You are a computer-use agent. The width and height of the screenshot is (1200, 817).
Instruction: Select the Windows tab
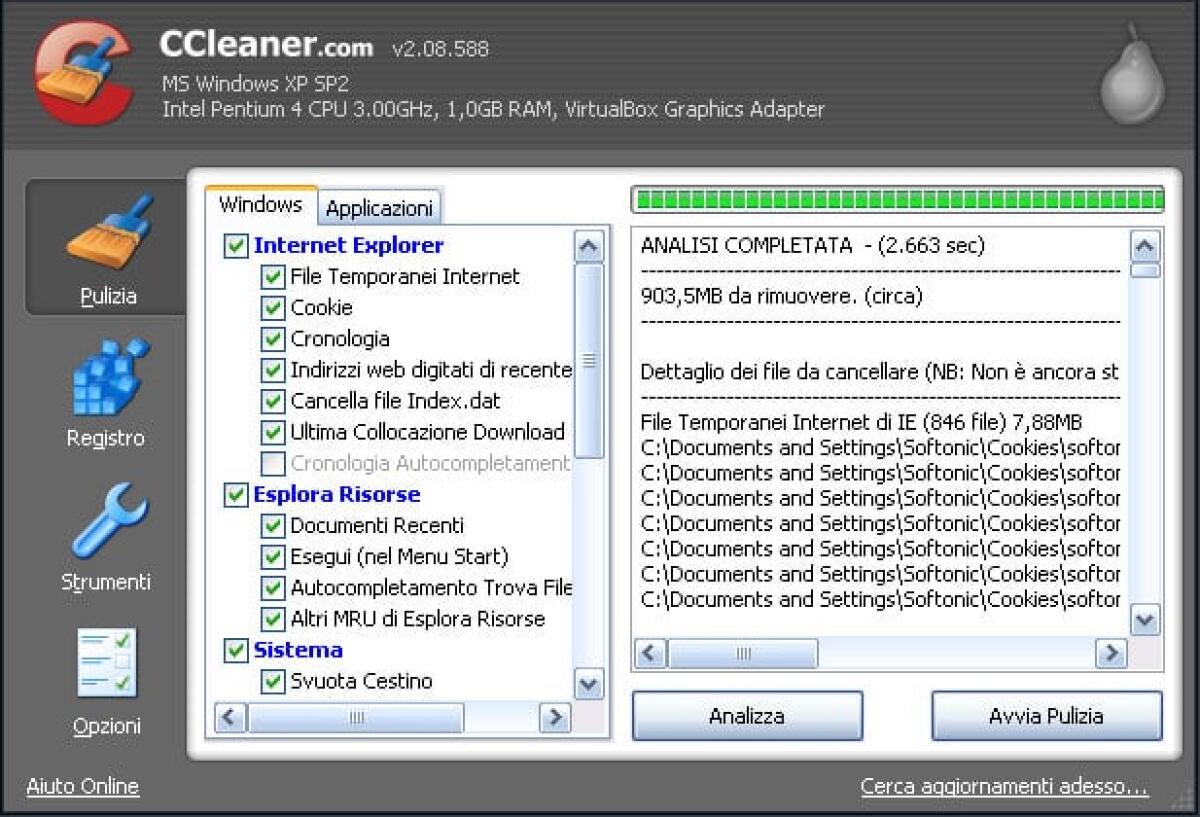260,204
